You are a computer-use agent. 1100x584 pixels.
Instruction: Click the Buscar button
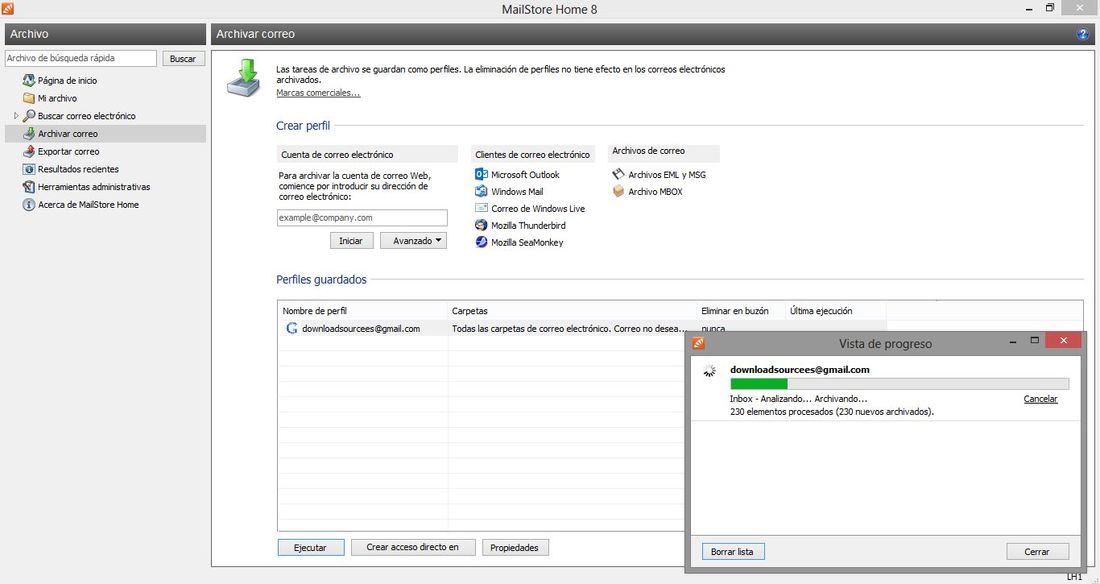pos(182,58)
